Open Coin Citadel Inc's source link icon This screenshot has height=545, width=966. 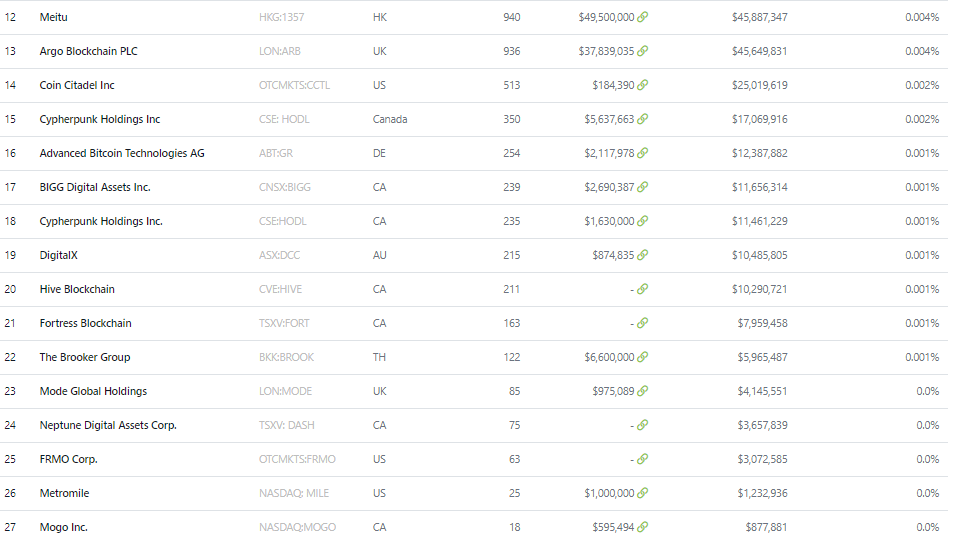click(642, 85)
